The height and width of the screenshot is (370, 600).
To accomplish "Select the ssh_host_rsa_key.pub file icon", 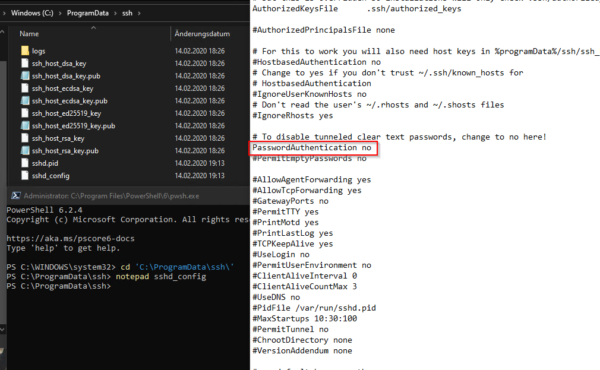I will [25, 151].
